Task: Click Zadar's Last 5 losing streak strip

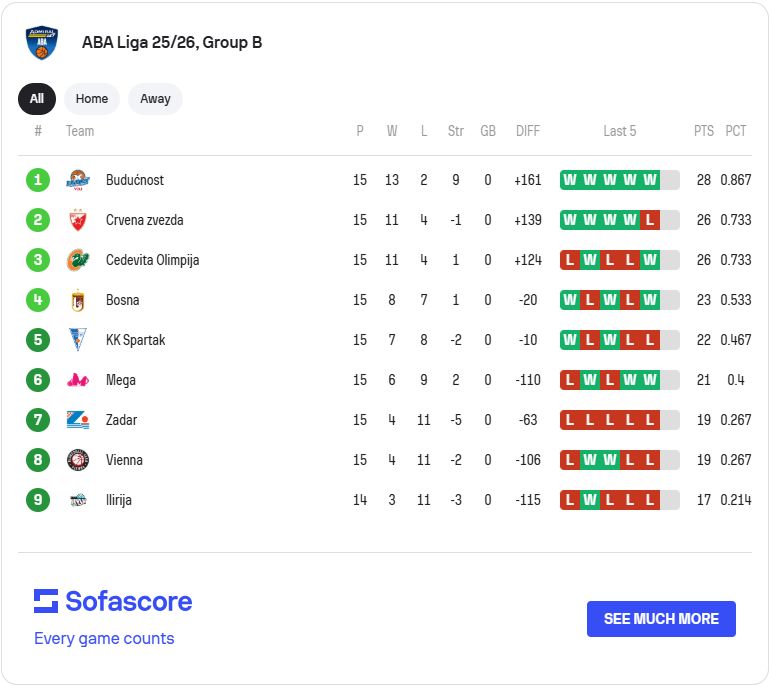Action: (x=619, y=420)
